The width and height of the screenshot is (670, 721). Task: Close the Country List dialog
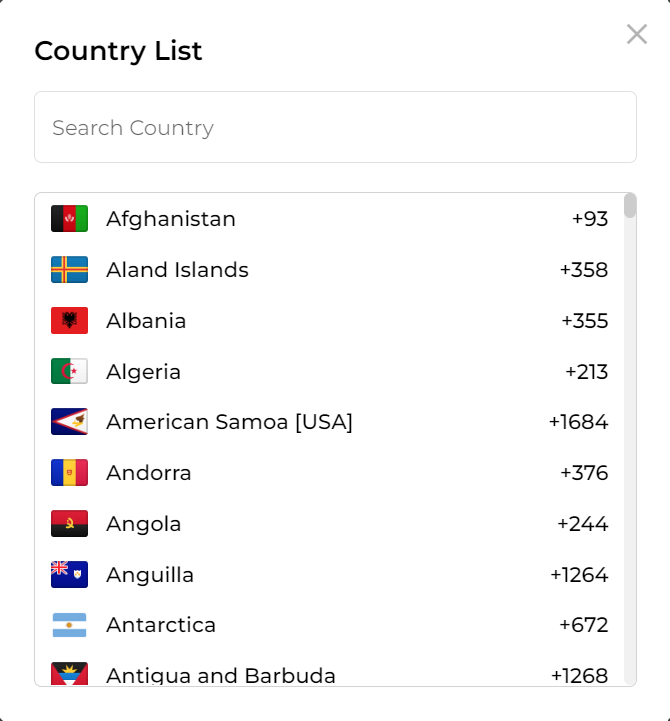(x=637, y=34)
